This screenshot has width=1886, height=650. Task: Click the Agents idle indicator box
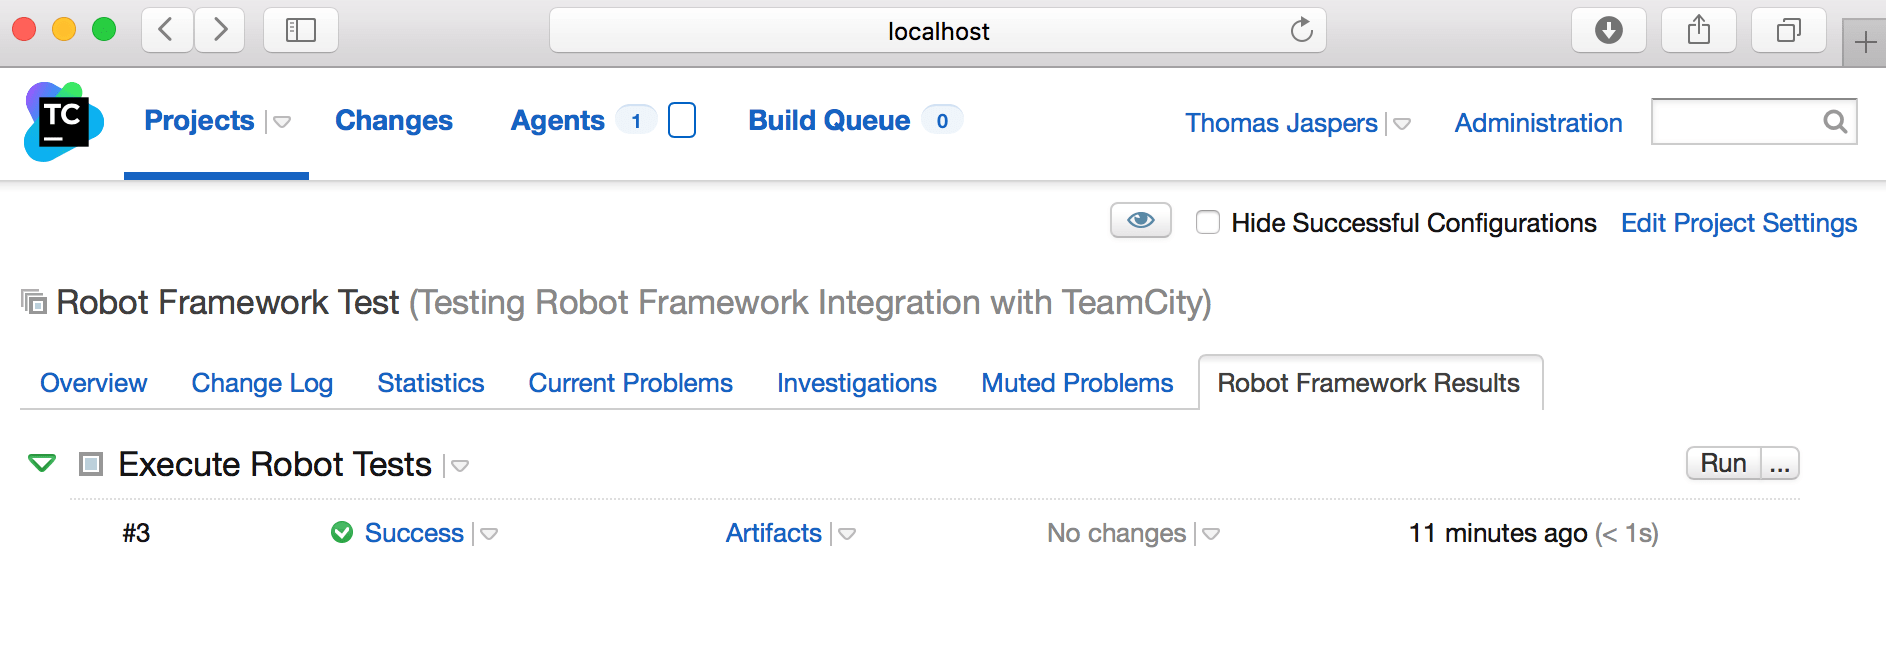tap(681, 120)
